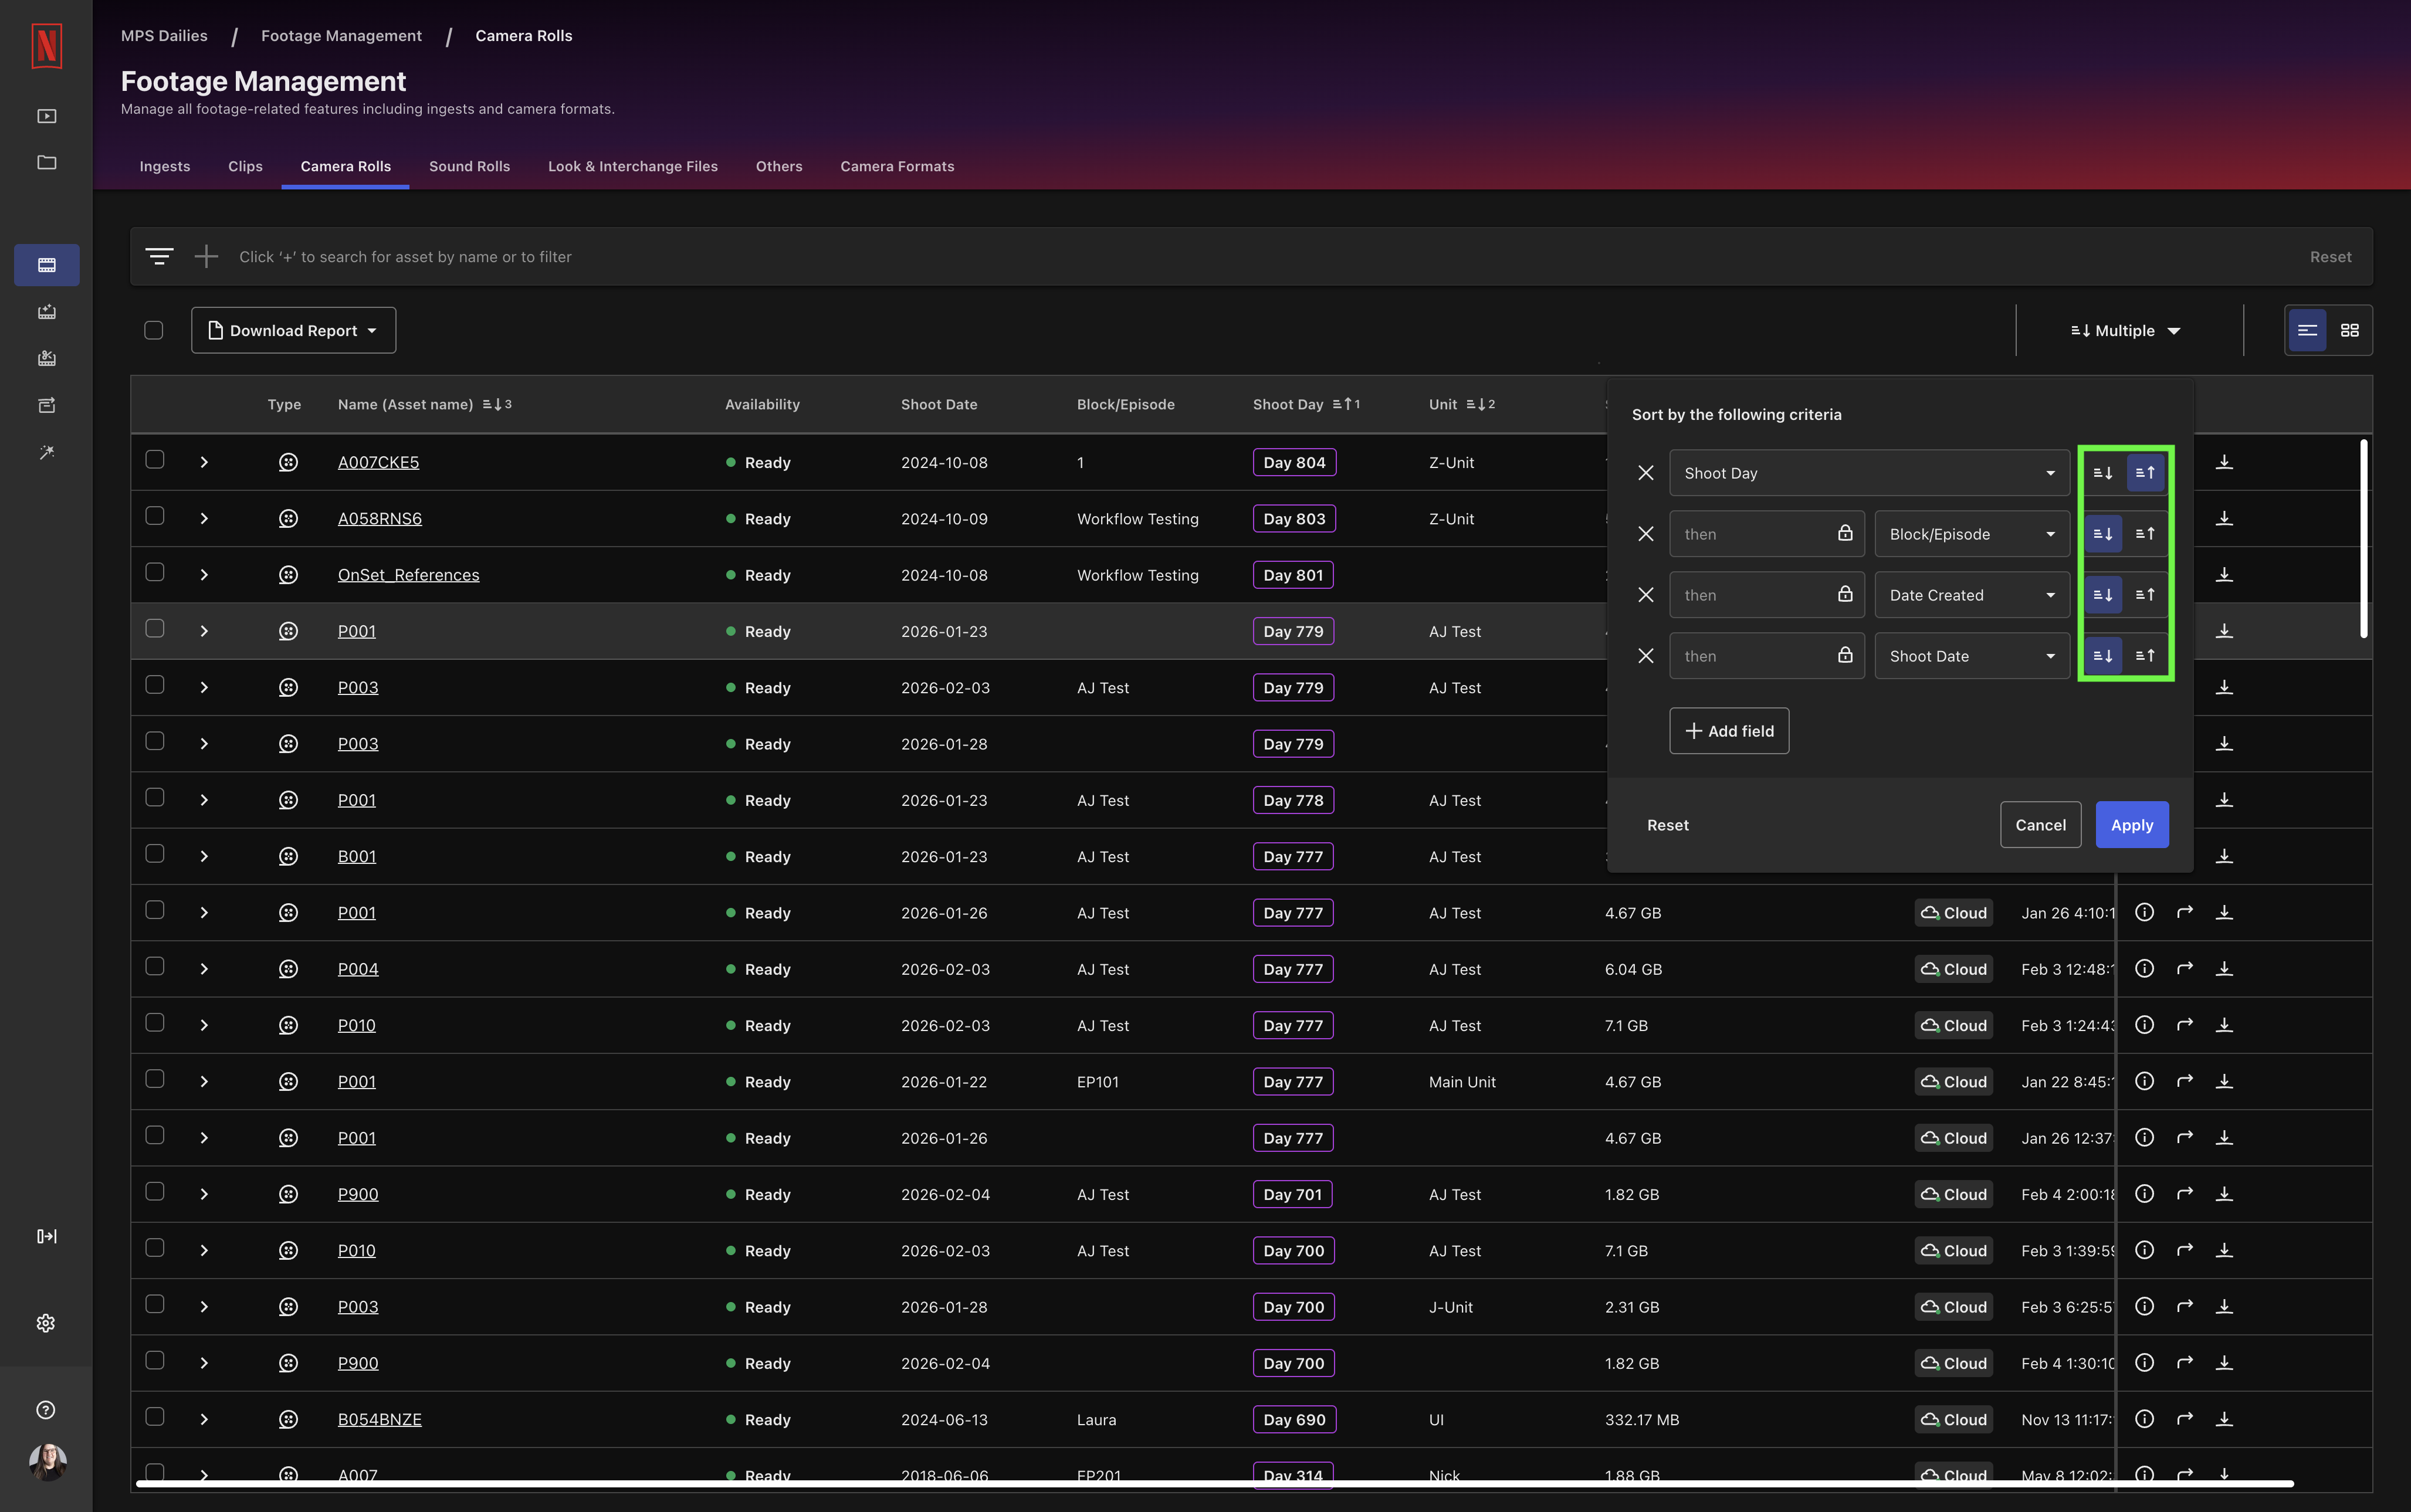Screen dimensions: 2411x1512
Task: Expand the OnSet_References row
Action: [x=204, y=574]
